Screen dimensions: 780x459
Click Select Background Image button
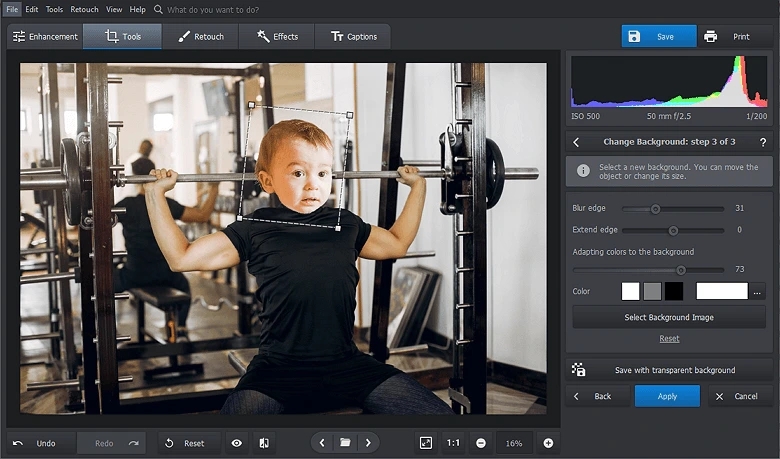668,317
